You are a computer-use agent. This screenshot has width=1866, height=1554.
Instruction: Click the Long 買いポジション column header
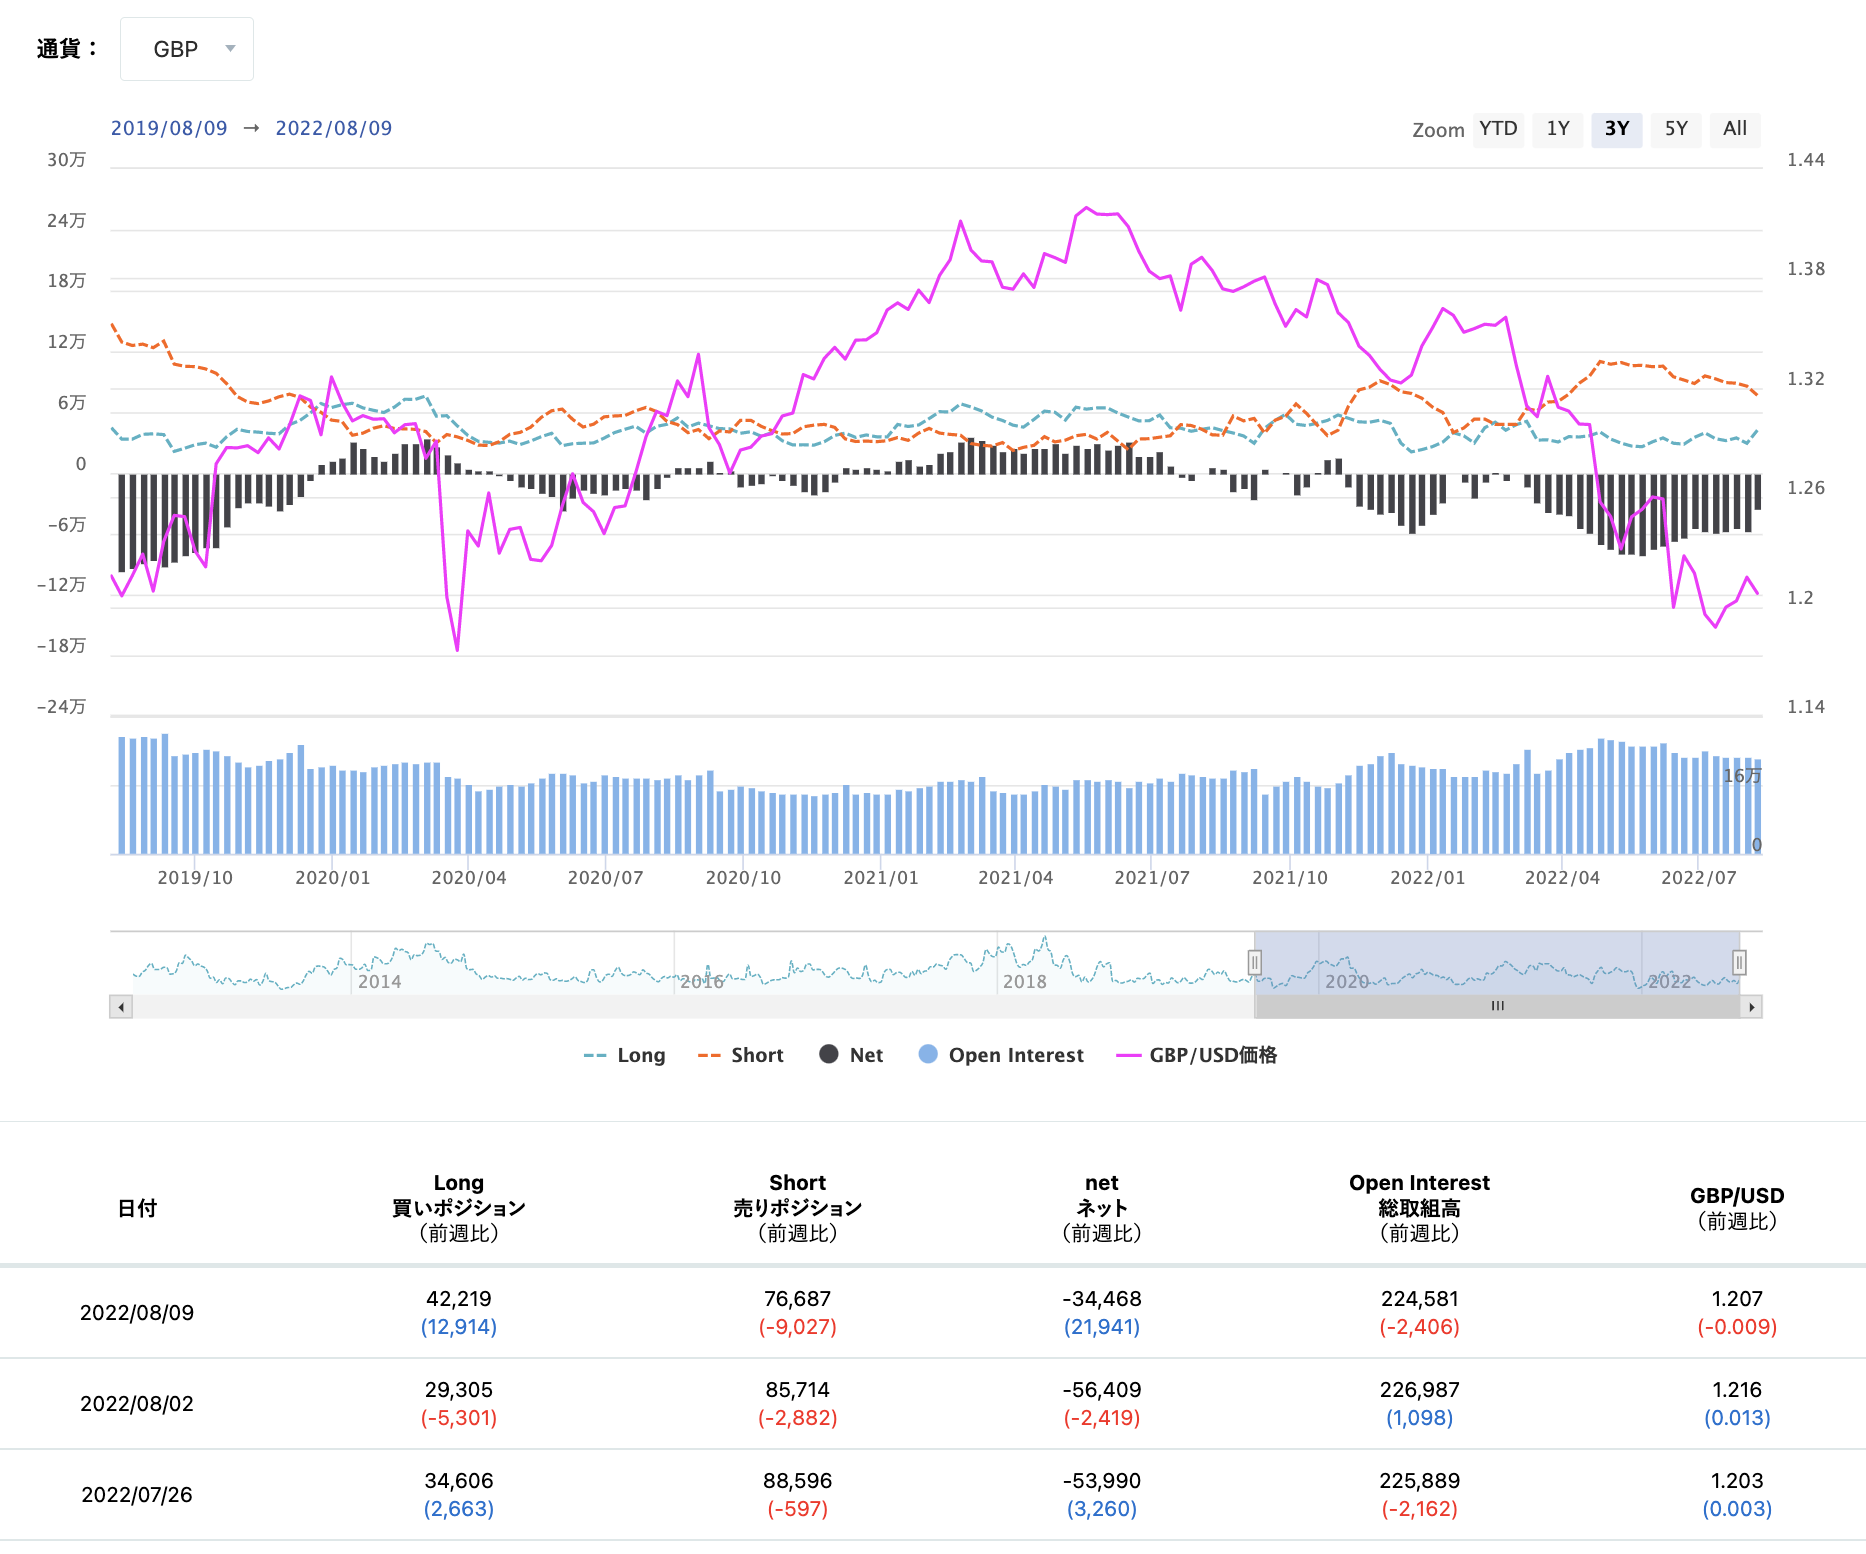pyautogui.click(x=459, y=1208)
